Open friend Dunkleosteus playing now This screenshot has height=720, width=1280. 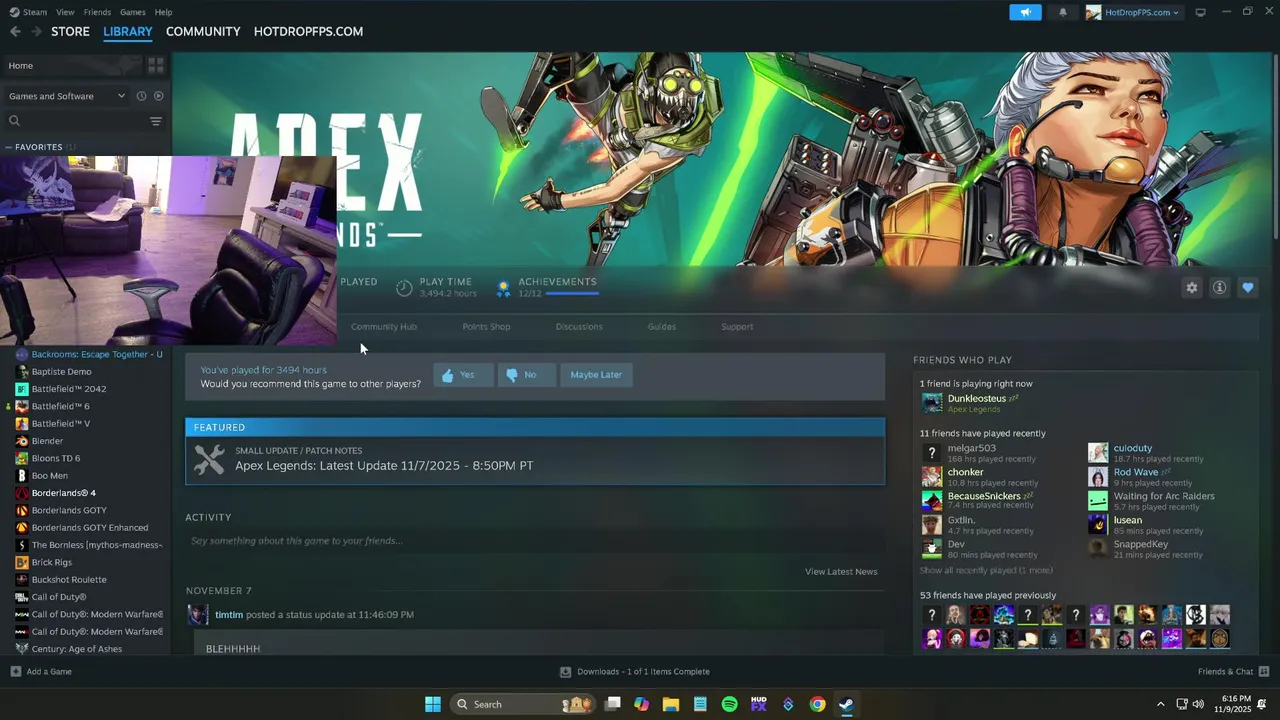[976, 399]
